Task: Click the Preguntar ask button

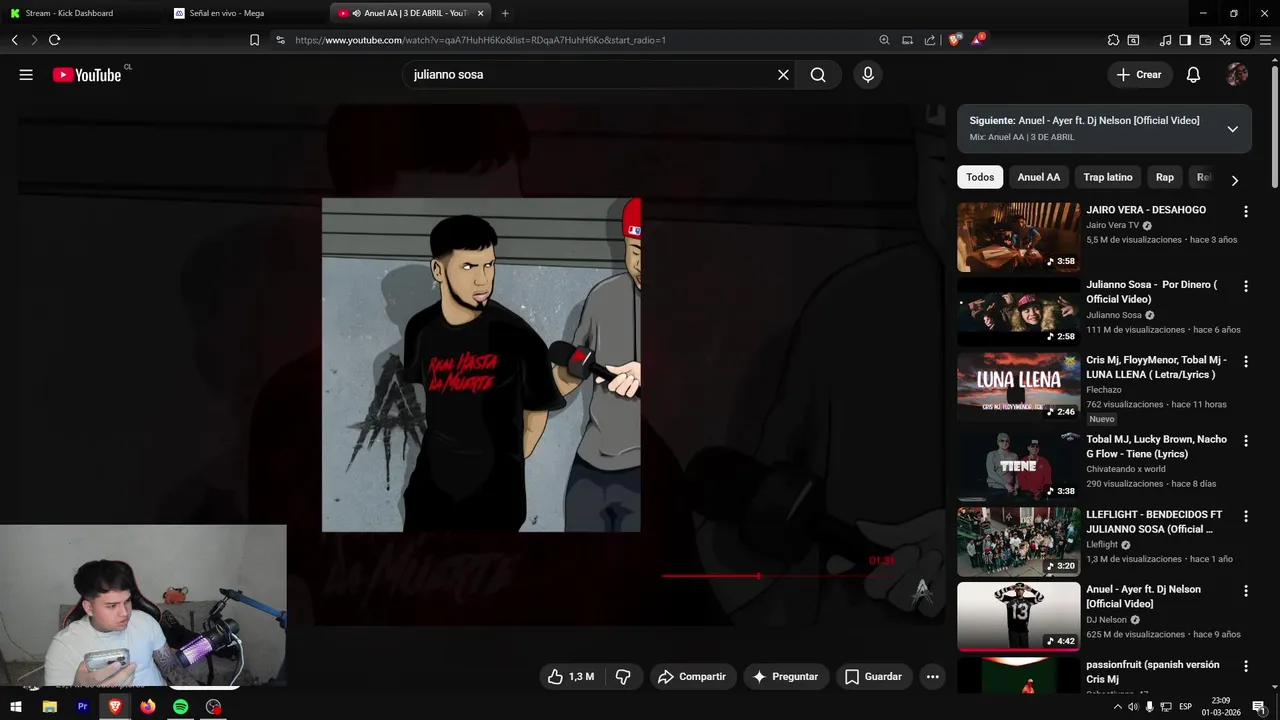Action: [786, 677]
